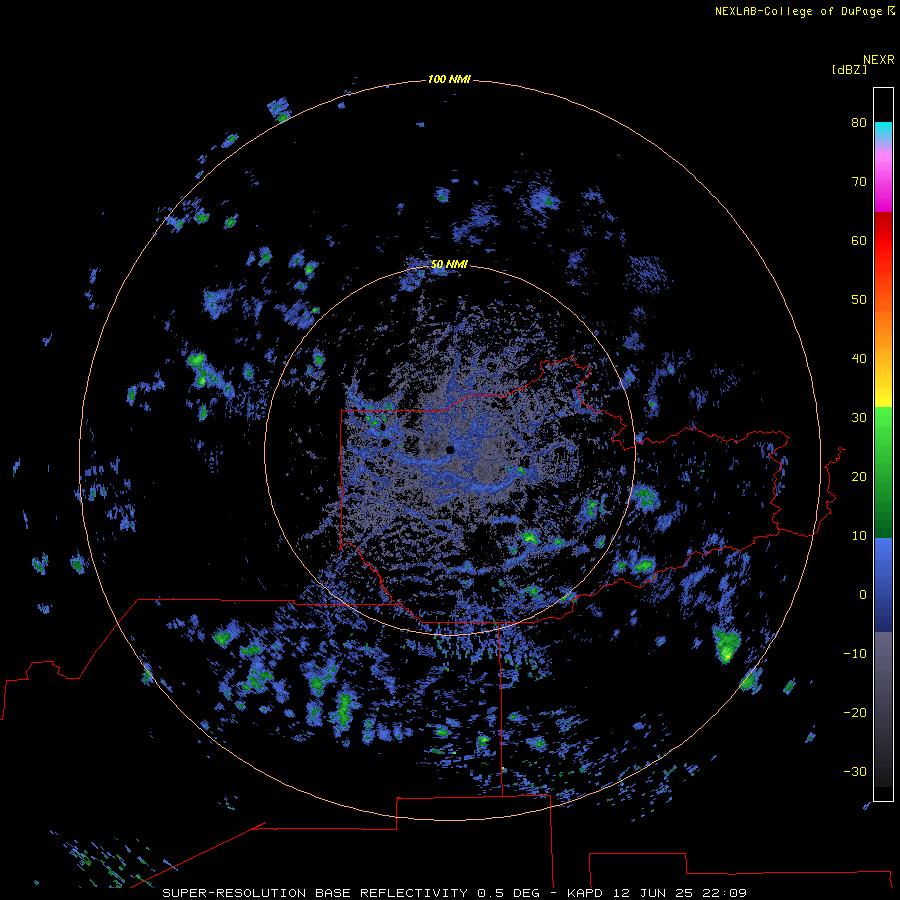Click the NEXR label above the color scale
900x900 pixels.
click(878, 60)
